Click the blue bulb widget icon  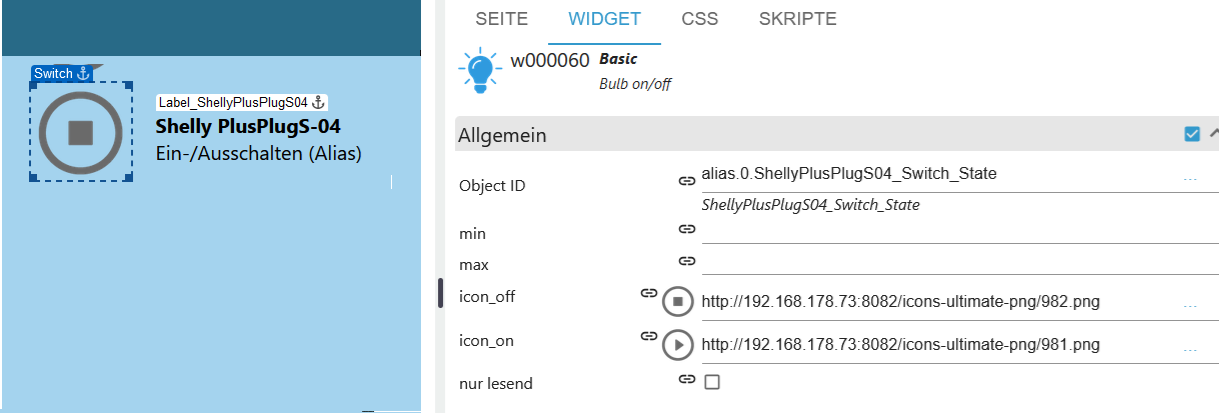479,69
